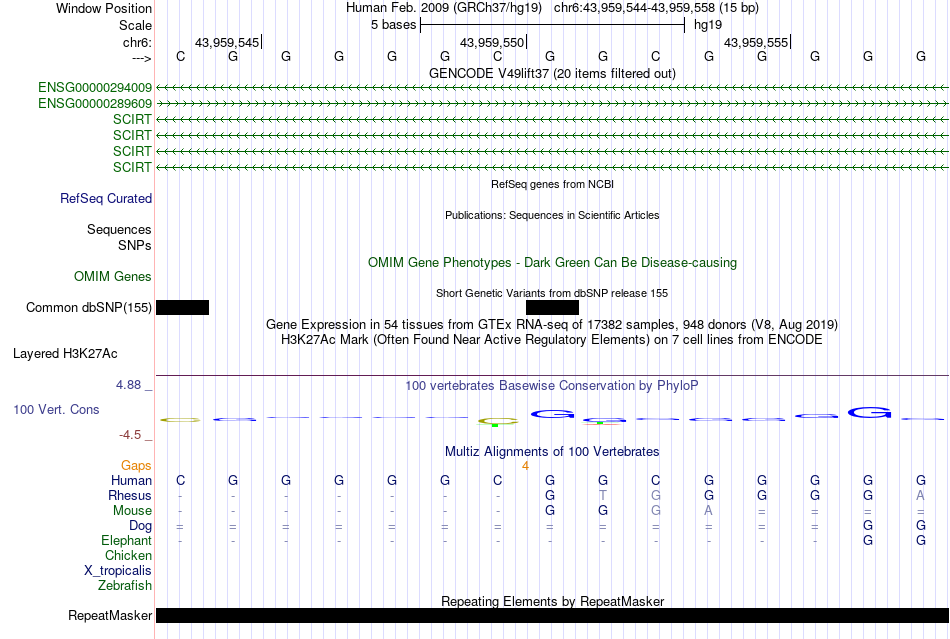Screen dimensions: 950x639
Task: Click the Rhesus species label
Action: (x=130, y=495)
